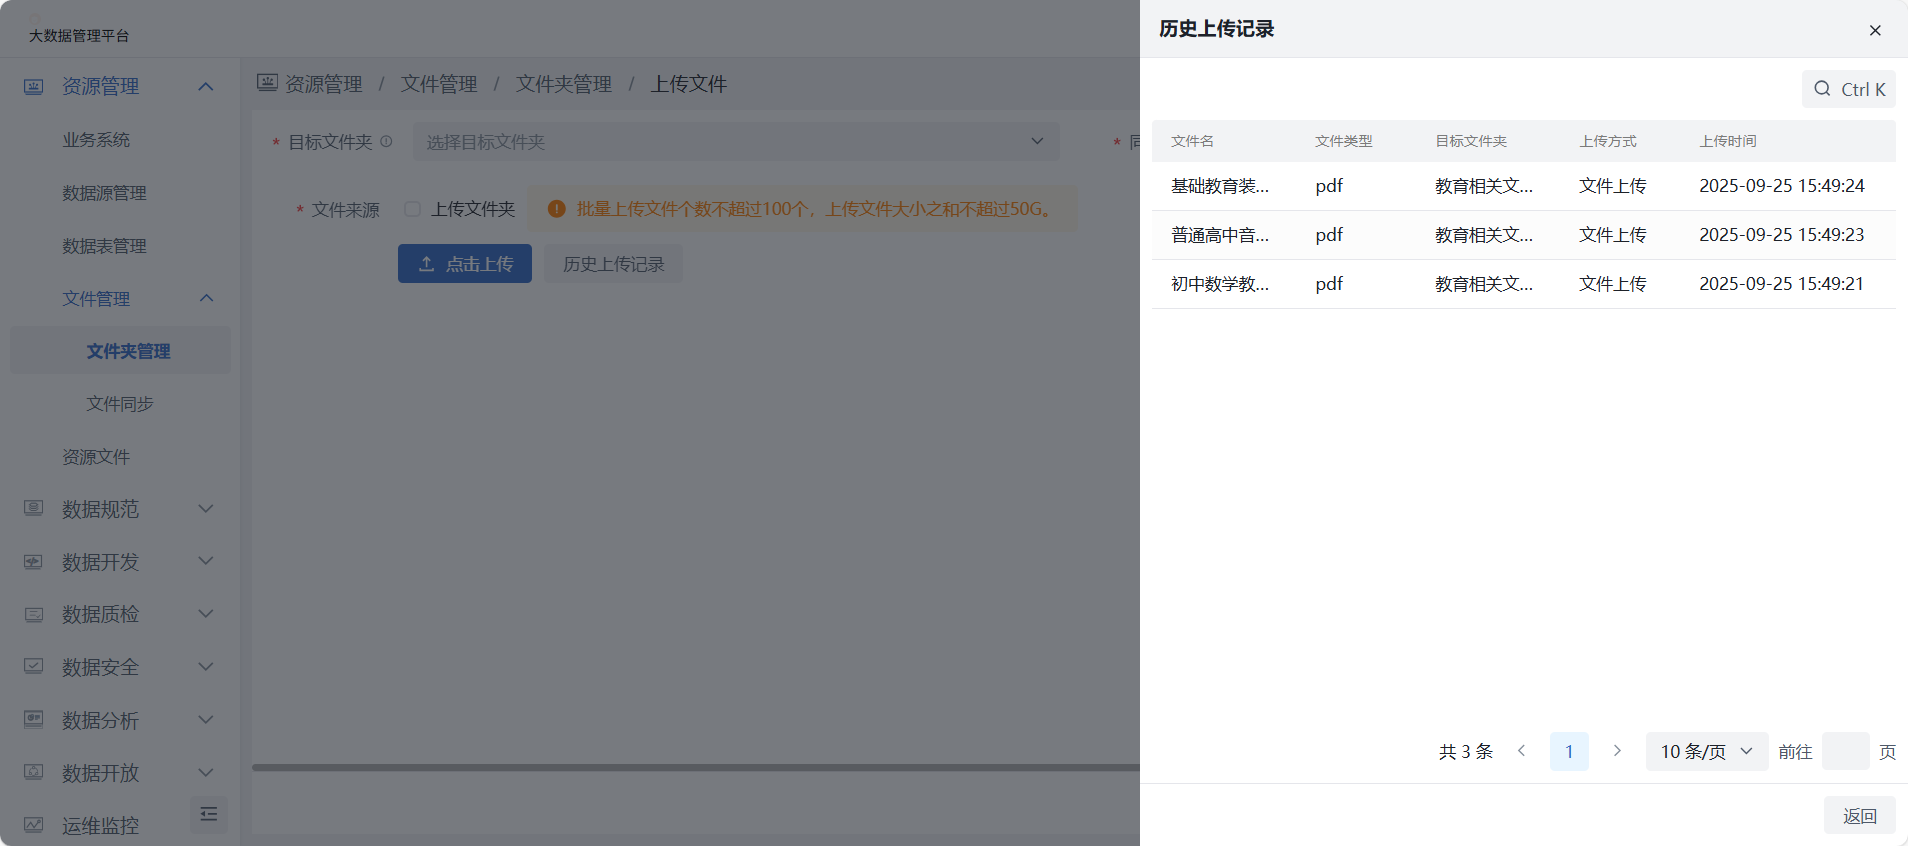1908x846 pixels.
Task: Go to previous page arrow
Action: [x=1521, y=751]
